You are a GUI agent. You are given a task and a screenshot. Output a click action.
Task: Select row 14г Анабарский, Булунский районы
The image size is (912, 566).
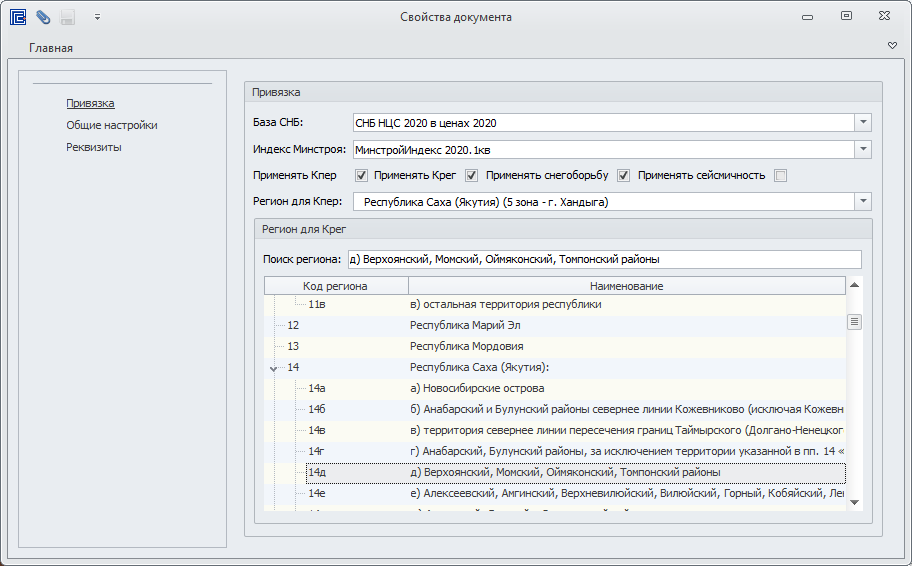(x=555, y=451)
